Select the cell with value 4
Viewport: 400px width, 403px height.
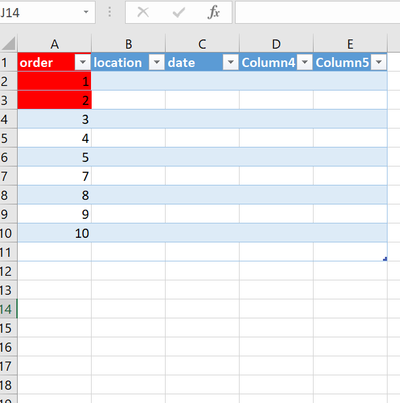coord(55,138)
